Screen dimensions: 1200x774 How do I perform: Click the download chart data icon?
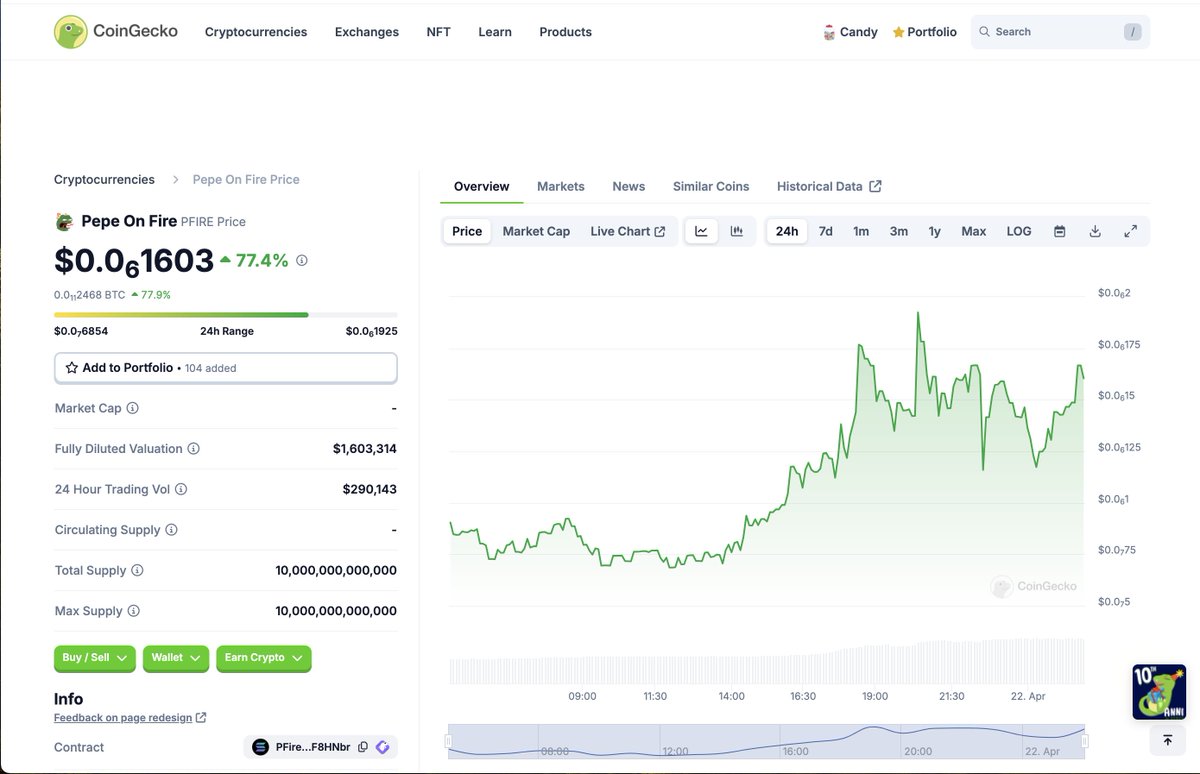point(1095,231)
